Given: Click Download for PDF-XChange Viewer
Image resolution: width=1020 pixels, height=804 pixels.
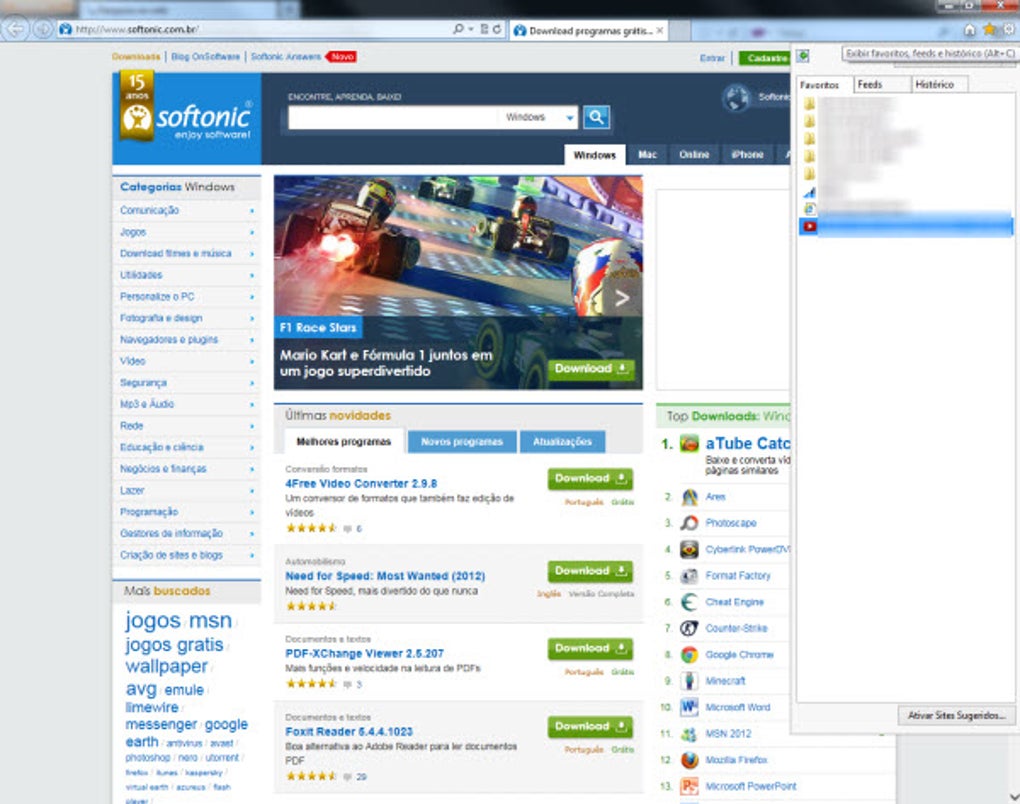Looking at the screenshot, I should [590, 649].
